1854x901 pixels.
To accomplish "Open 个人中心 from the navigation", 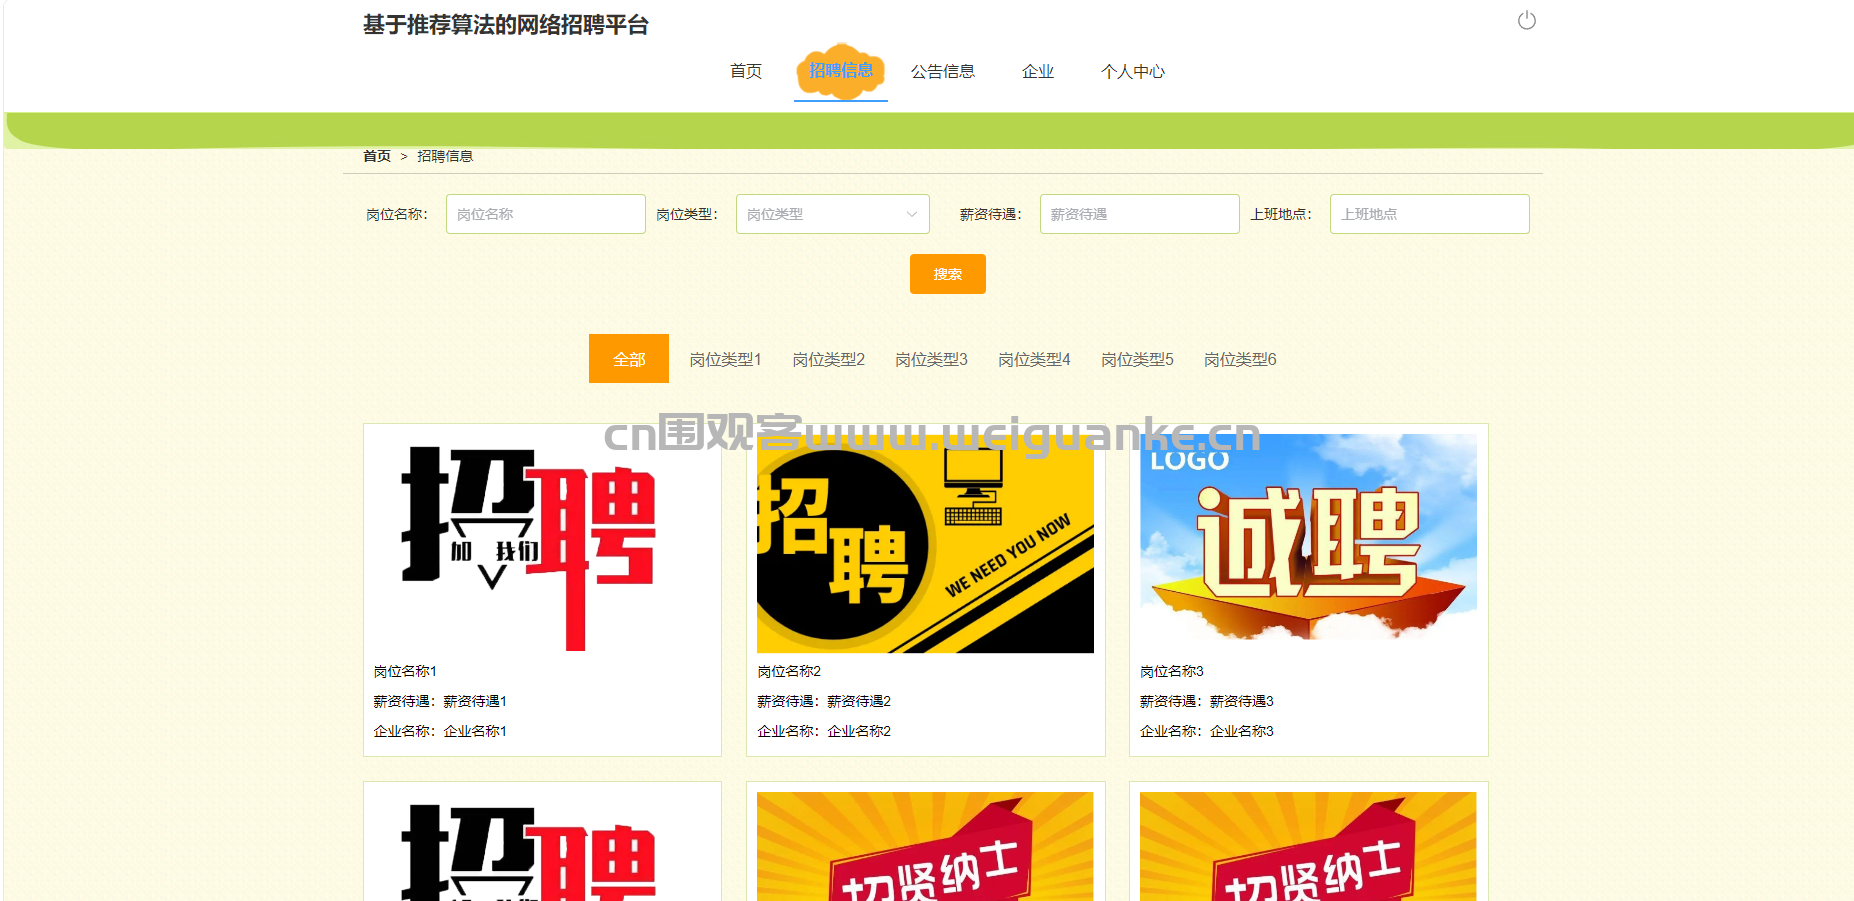I will click(1132, 71).
